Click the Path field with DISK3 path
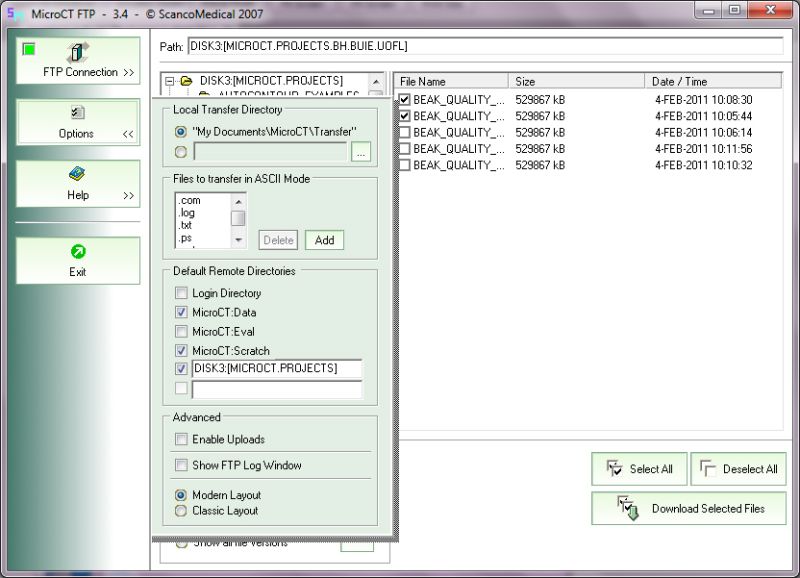Screen dimensions: 800x578 pyautogui.click(x=485, y=46)
